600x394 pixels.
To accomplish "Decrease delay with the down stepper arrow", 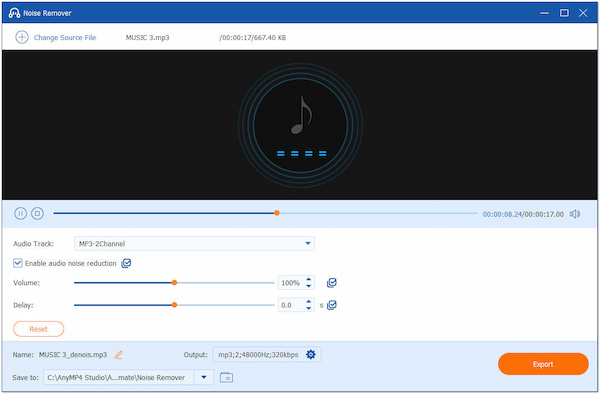I will tap(308, 308).
